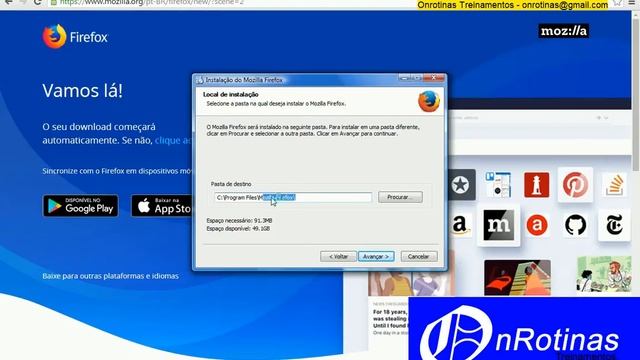This screenshot has height=360, width=640.
Task: Click the New York Times tile icon
Action: point(614,225)
